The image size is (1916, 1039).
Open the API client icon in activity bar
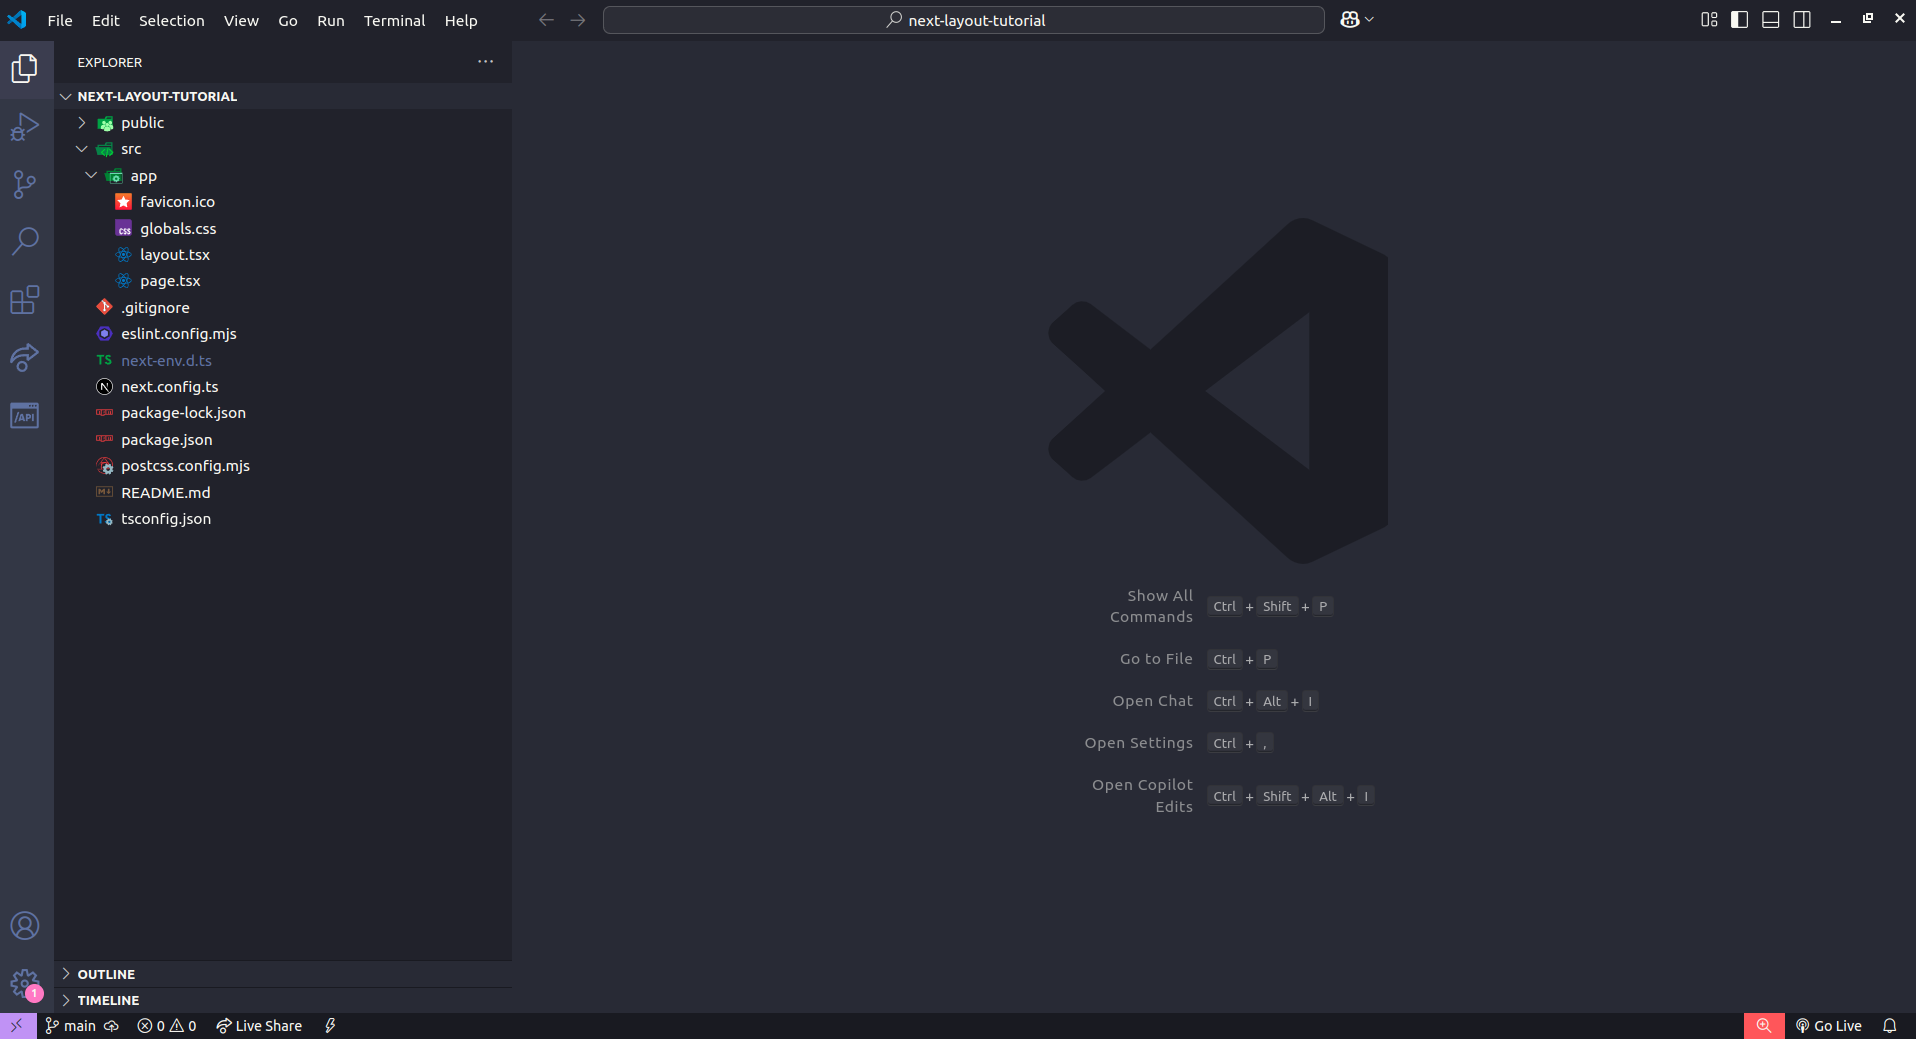(x=25, y=415)
